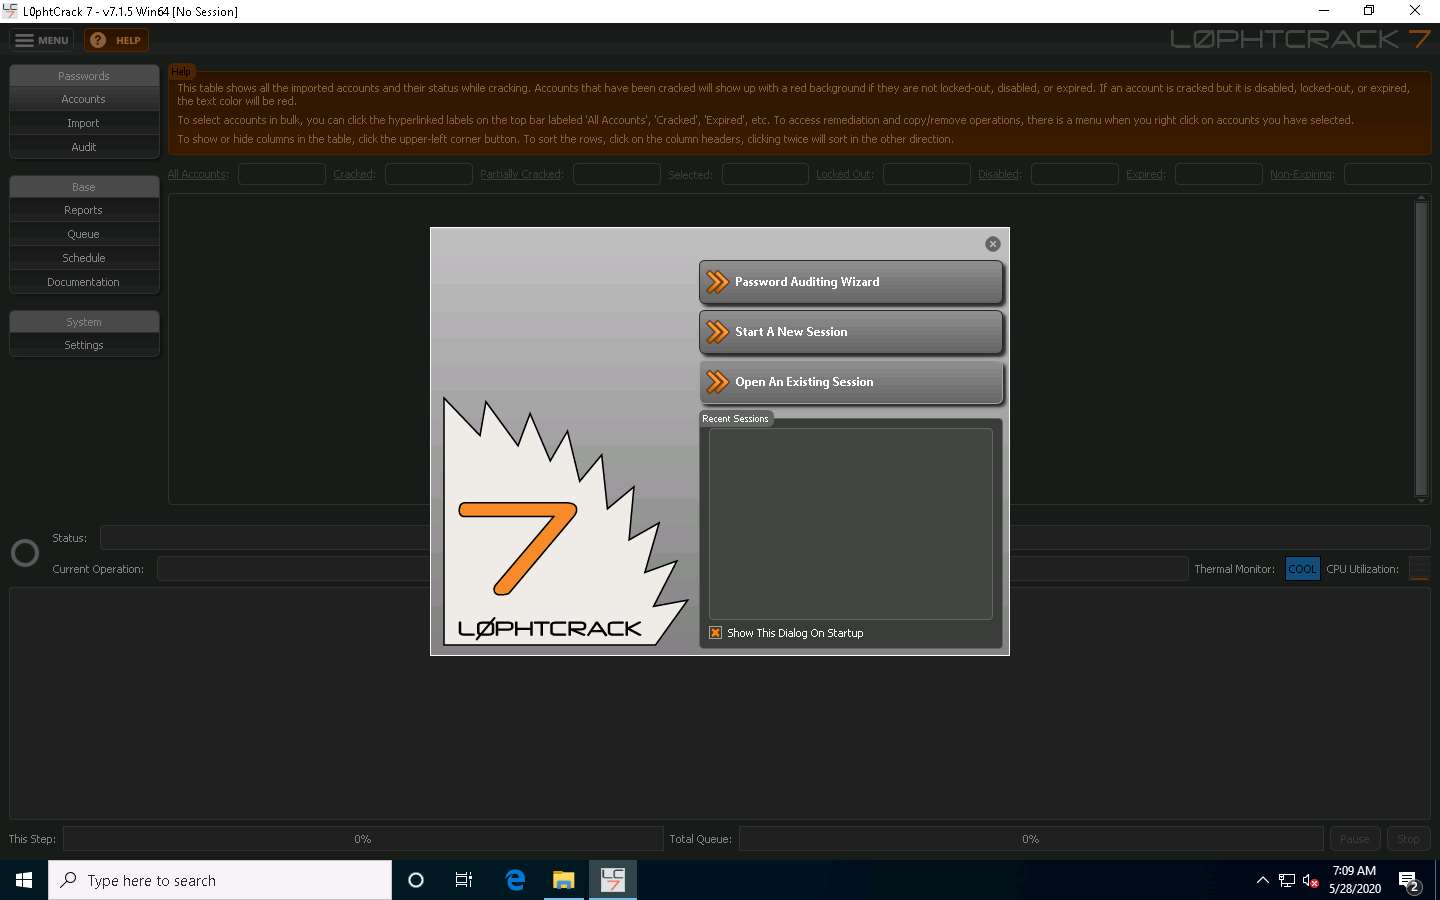1440x900 pixels.
Task: Open Documentation in the sidebar
Action: [84, 282]
